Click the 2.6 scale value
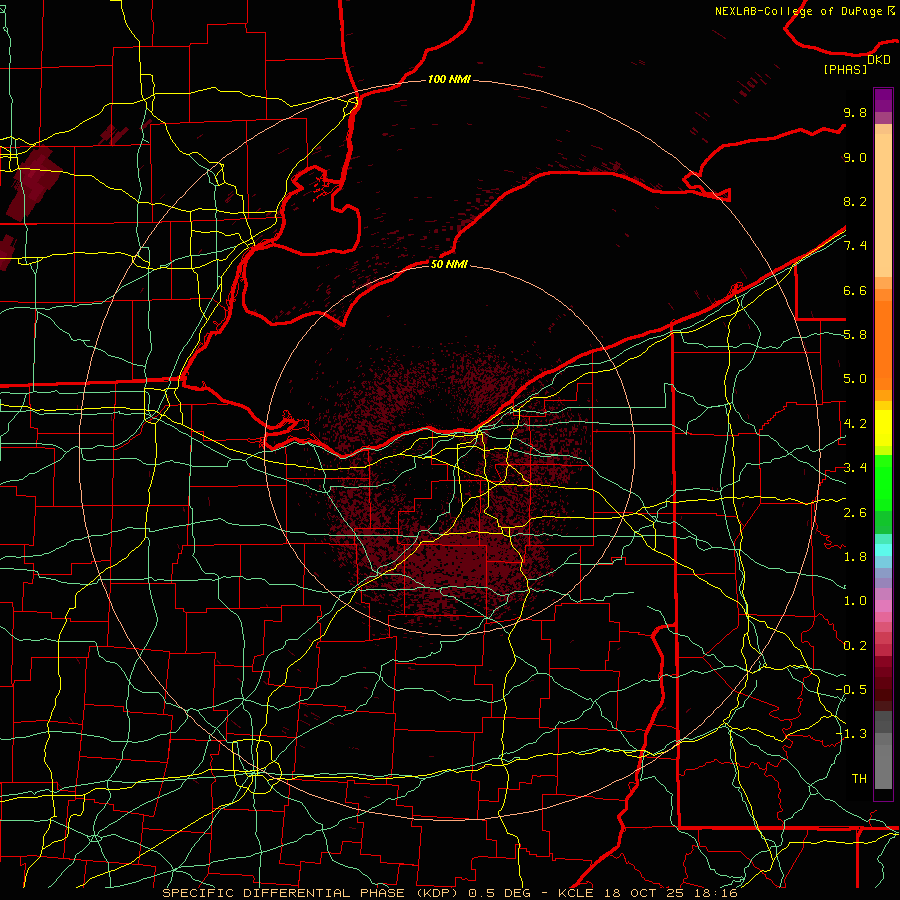 (x=855, y=513)
